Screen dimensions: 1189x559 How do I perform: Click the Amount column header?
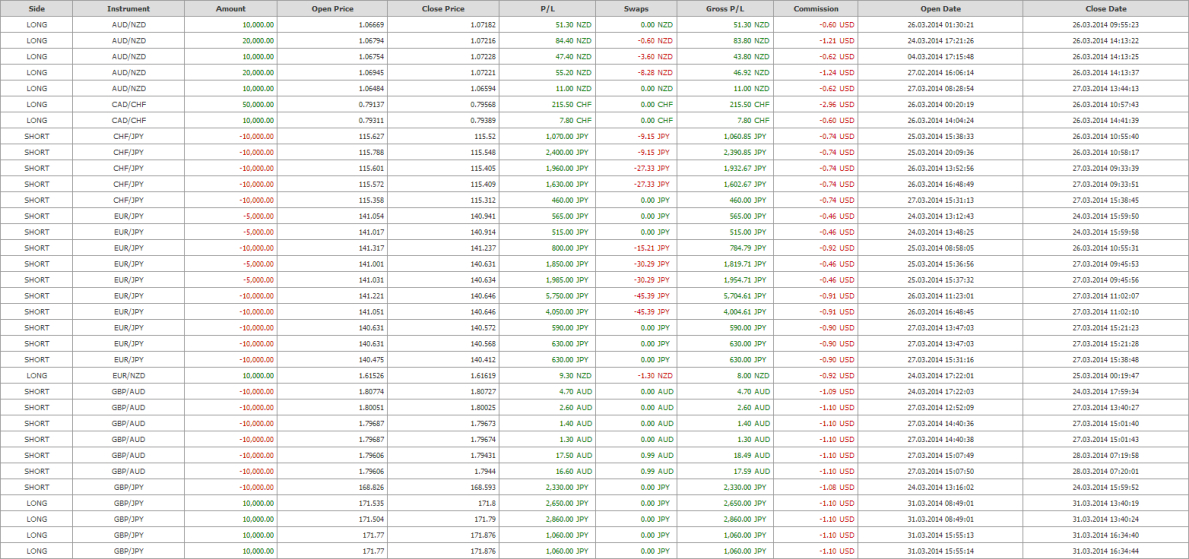[231, 9]
